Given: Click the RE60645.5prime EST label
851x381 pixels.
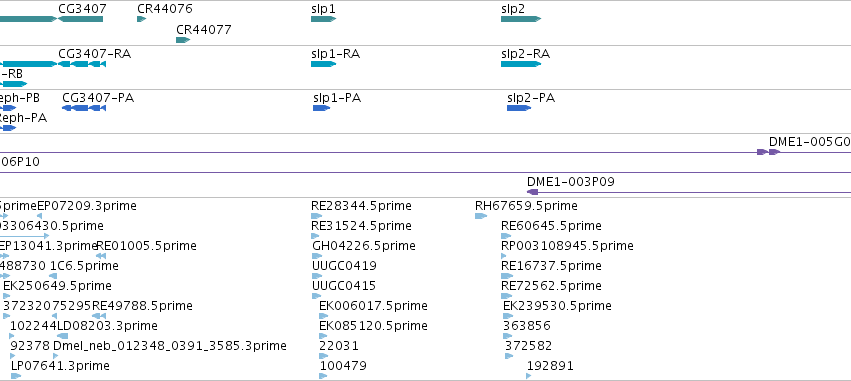Looking at the screenshot, I should pos(551,226).
